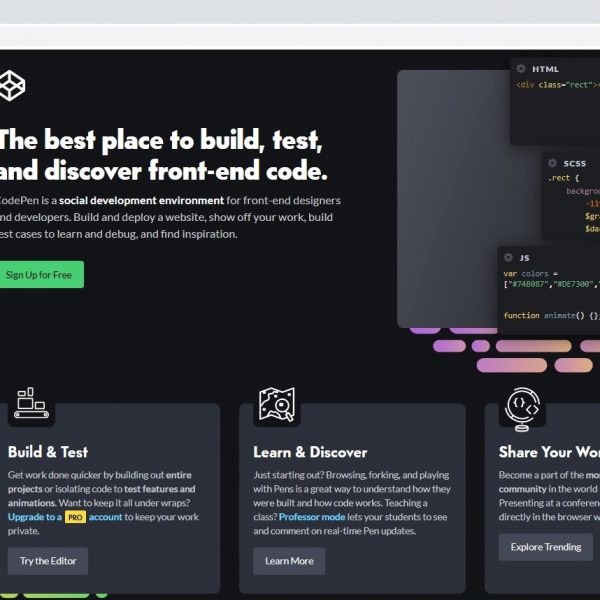600x600 pixels.
Task: Select the HTML editor panel title
Action: coord(546,69)
